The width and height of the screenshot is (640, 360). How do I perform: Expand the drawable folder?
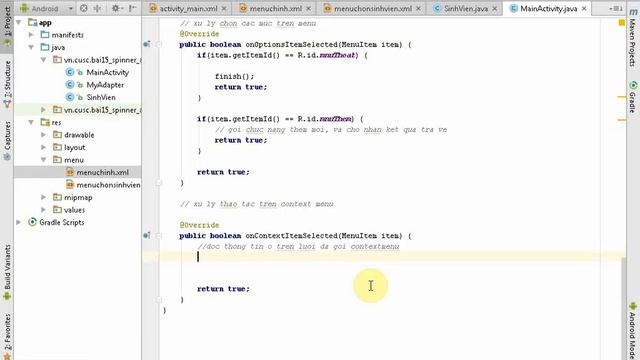pos(44,135)
